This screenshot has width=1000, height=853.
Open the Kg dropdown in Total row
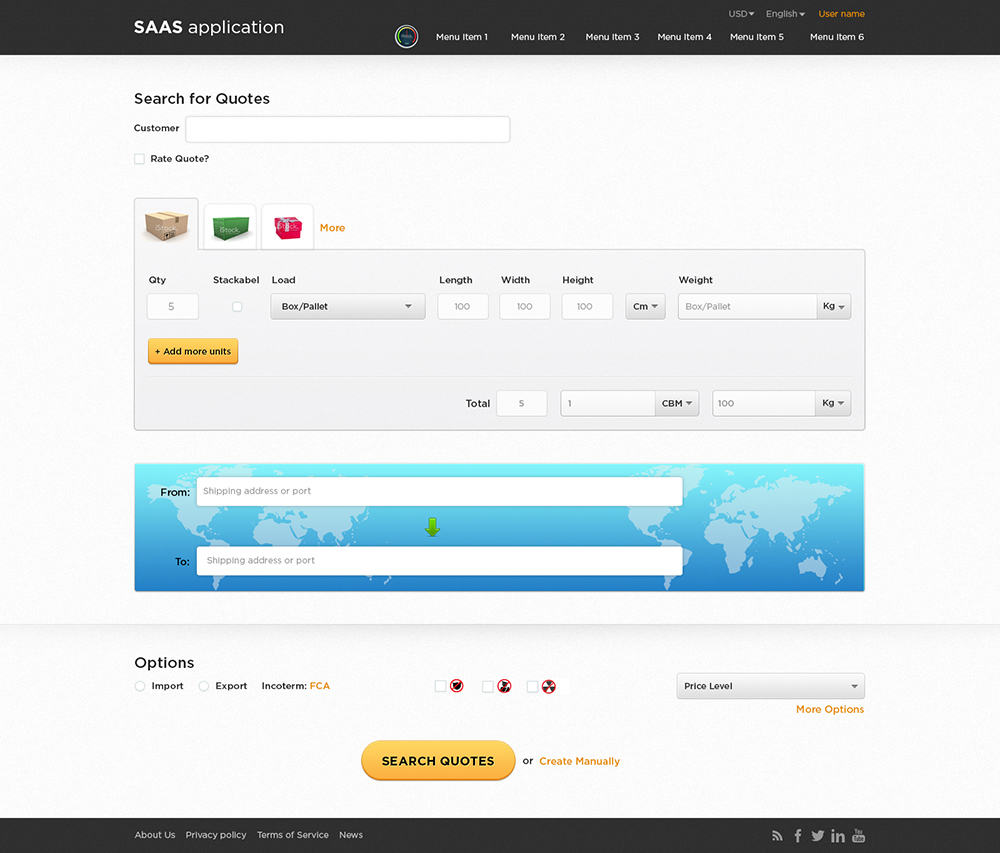pos(833,404)
